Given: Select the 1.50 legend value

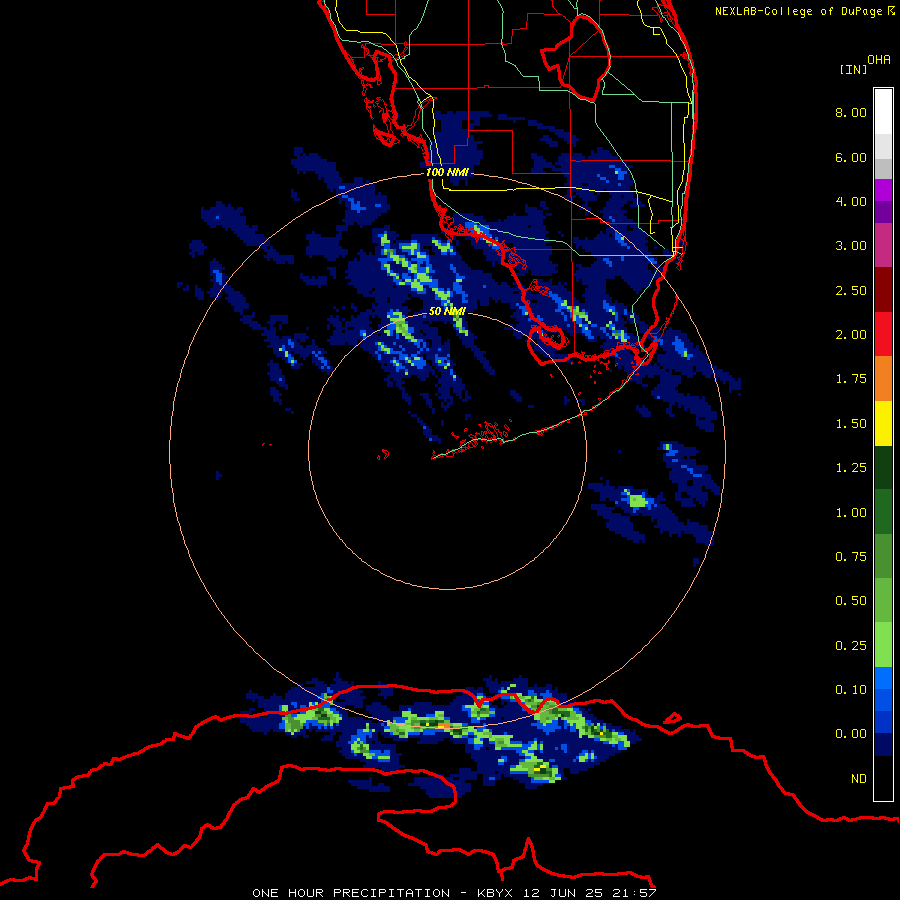Looking at the screenshot, I should (851, 424).
